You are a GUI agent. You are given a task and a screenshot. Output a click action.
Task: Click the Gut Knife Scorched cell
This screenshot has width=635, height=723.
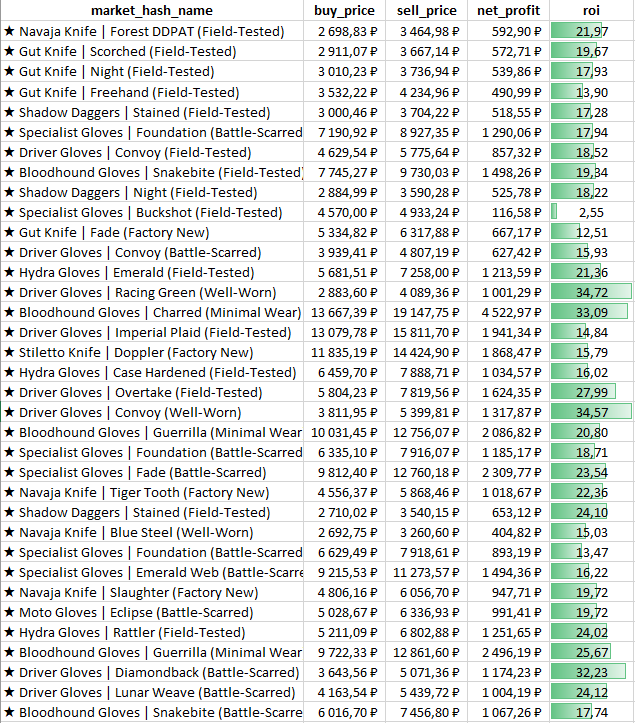pyautogui.click(x=152, y=51)
